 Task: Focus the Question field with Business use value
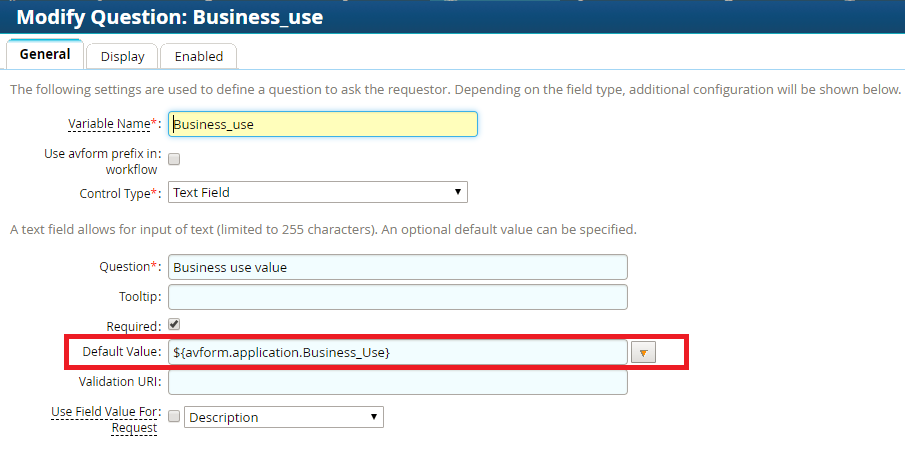pyautogui.click(x=397, y=267)
